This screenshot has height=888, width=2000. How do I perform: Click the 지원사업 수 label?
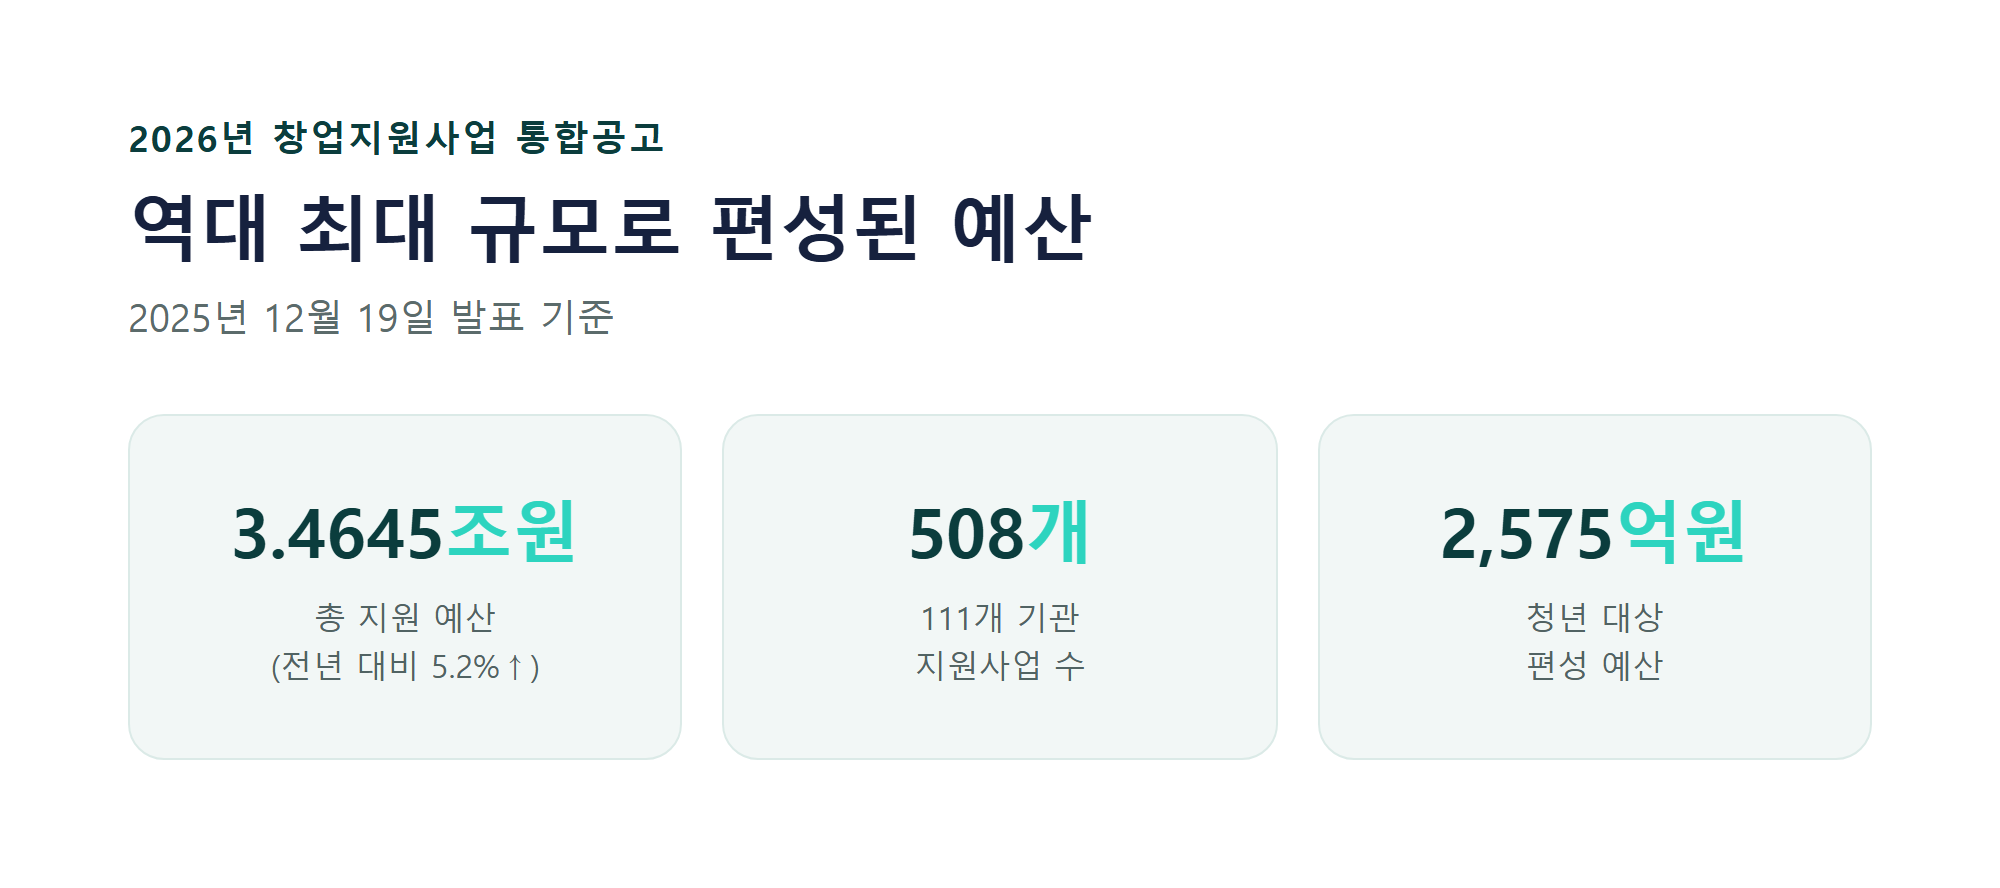pos(1000,665)
